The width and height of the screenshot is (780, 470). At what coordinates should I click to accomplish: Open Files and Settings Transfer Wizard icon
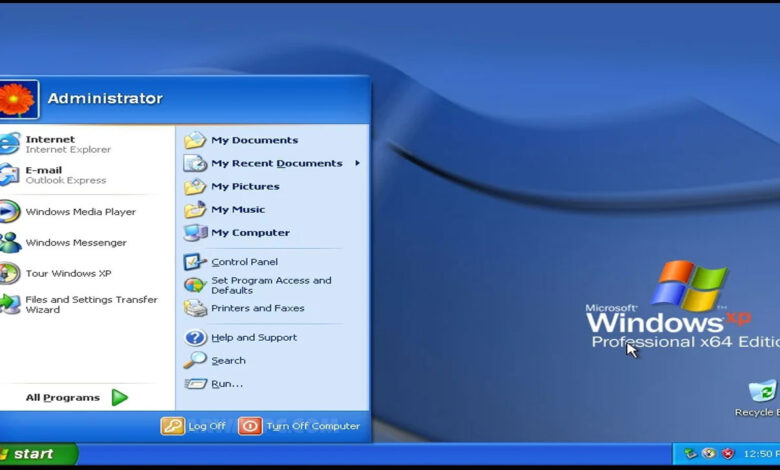pyautogui.click(x=9, y=304)
